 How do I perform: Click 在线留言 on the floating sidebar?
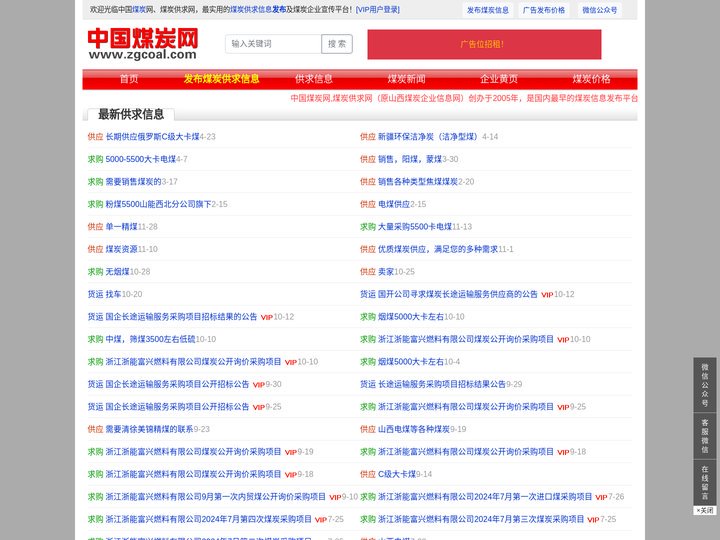[x=704, y=482]
